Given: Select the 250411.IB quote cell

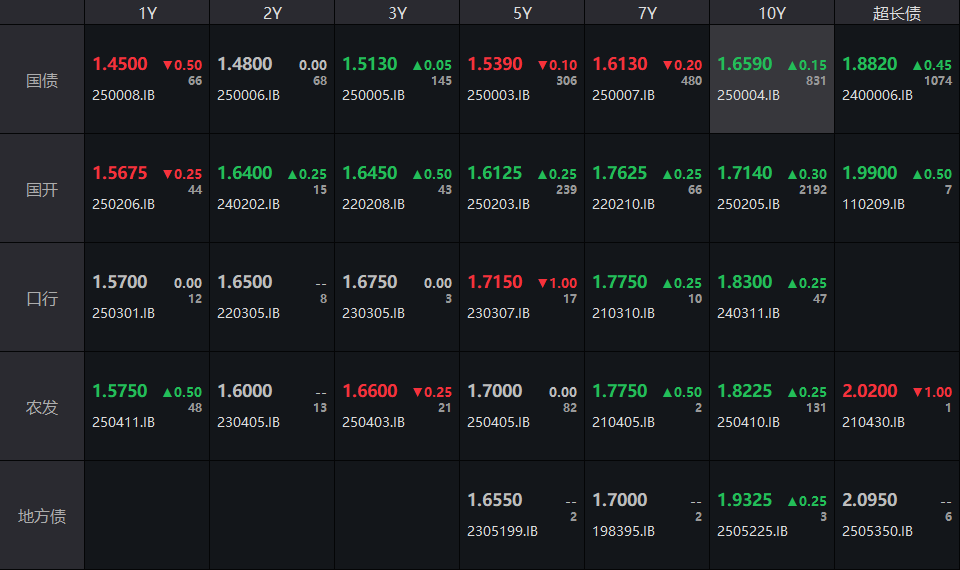Looking at the screenshot, I should pos(147,407).
